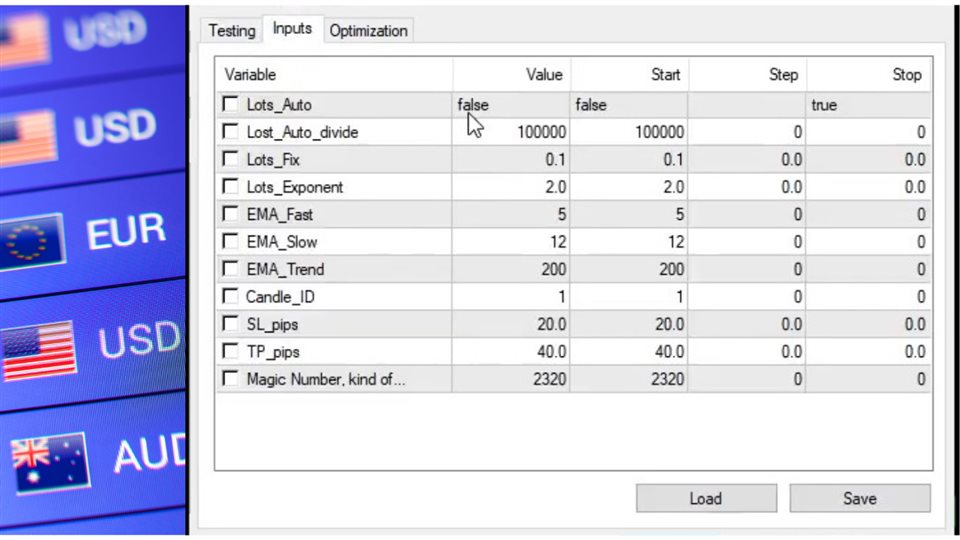Image resolution: width=960 pixels, height=540 pixels.
Task: Open the Optimization tab
Action: click(368, 31)
